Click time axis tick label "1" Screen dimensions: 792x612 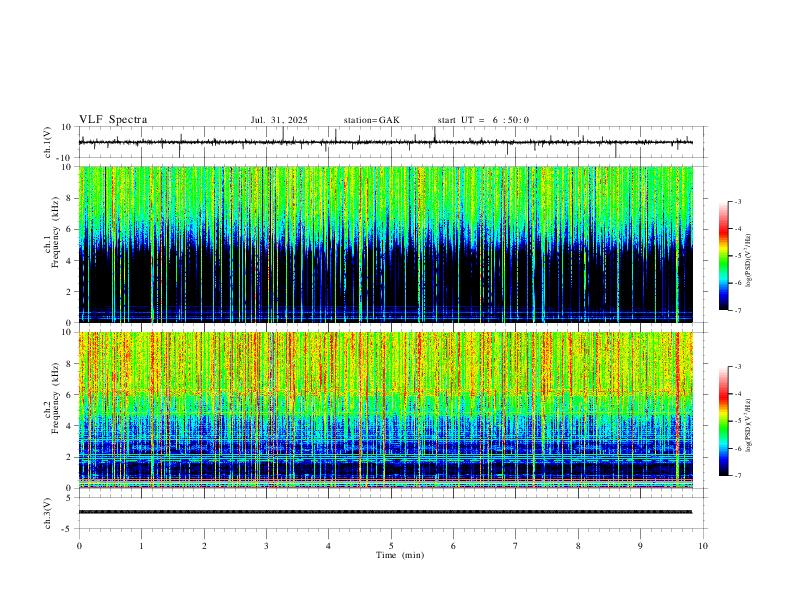click(141, 546)
